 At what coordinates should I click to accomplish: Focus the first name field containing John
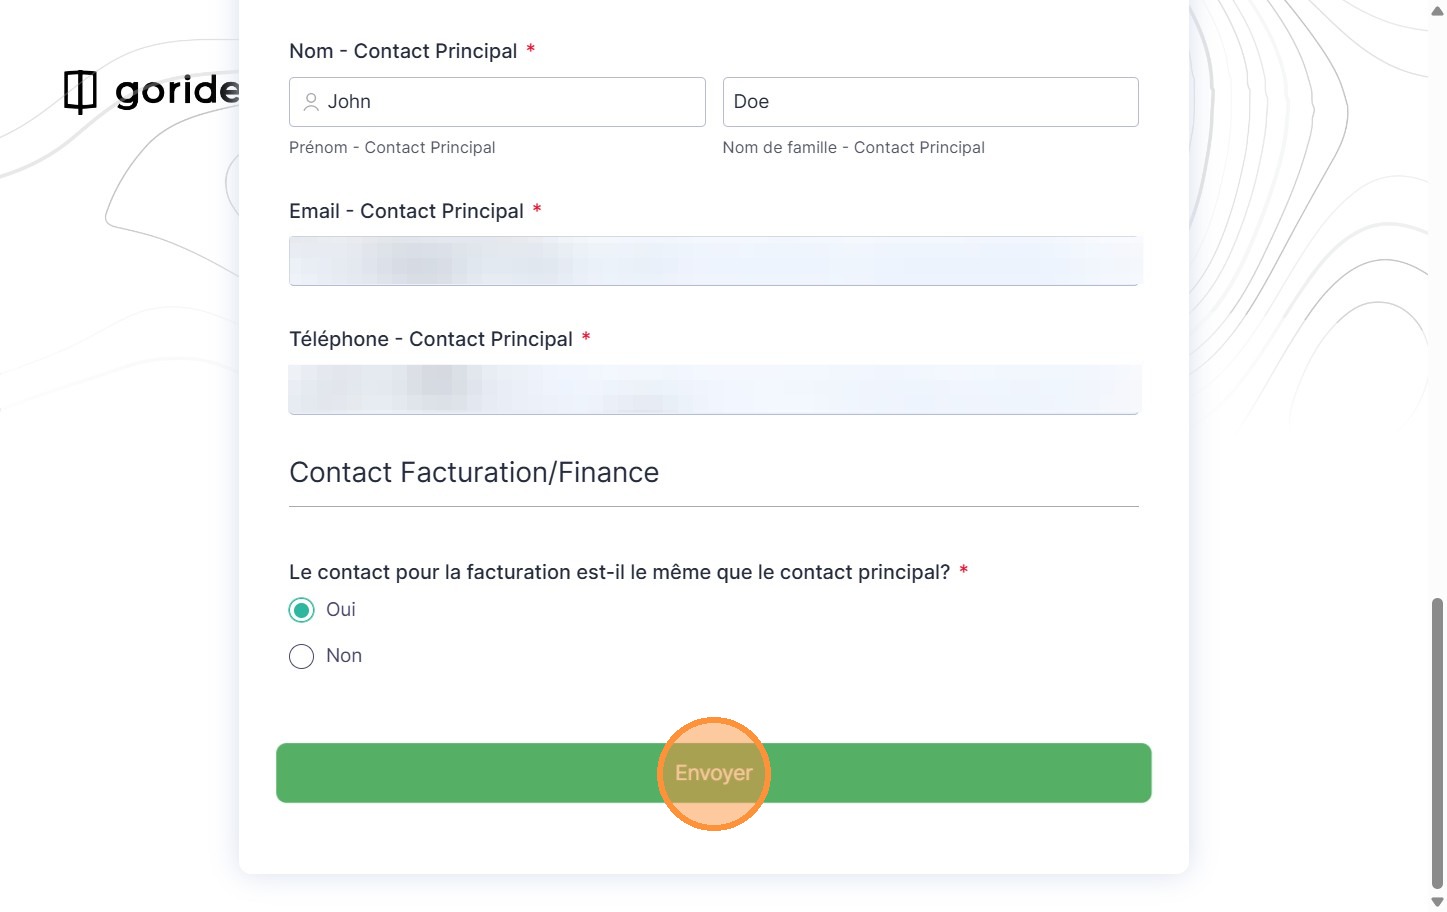(x=510, y=102)
